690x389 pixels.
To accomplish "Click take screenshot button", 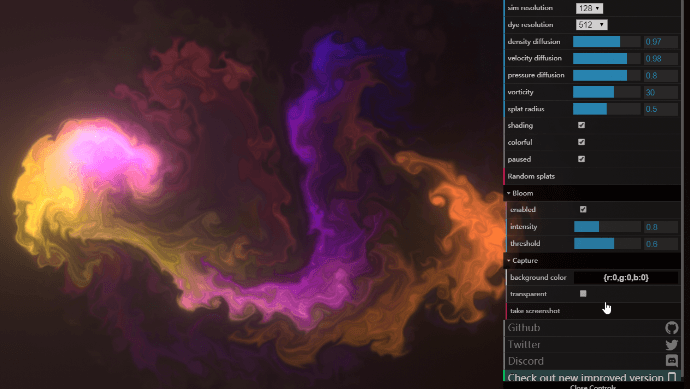I will 594,311.
